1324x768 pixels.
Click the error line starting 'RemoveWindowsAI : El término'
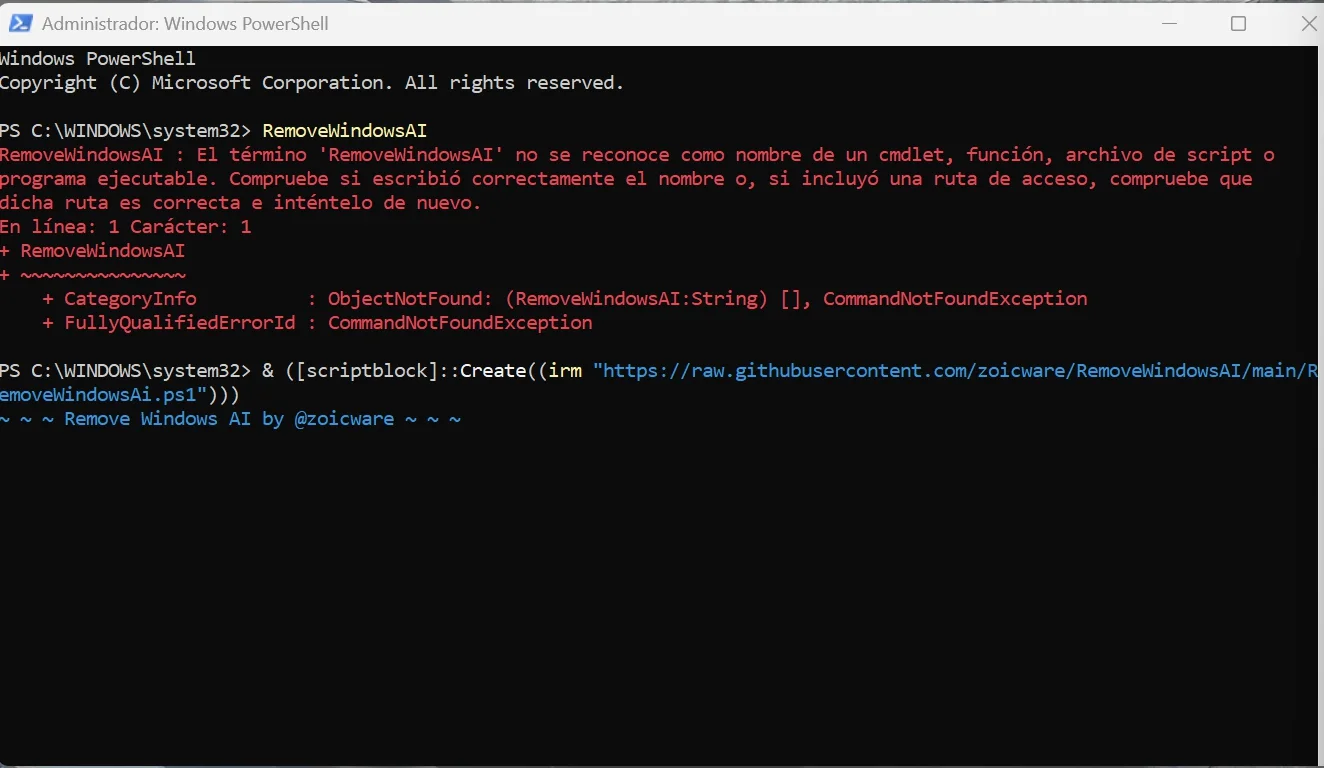(x=637, y=155)
